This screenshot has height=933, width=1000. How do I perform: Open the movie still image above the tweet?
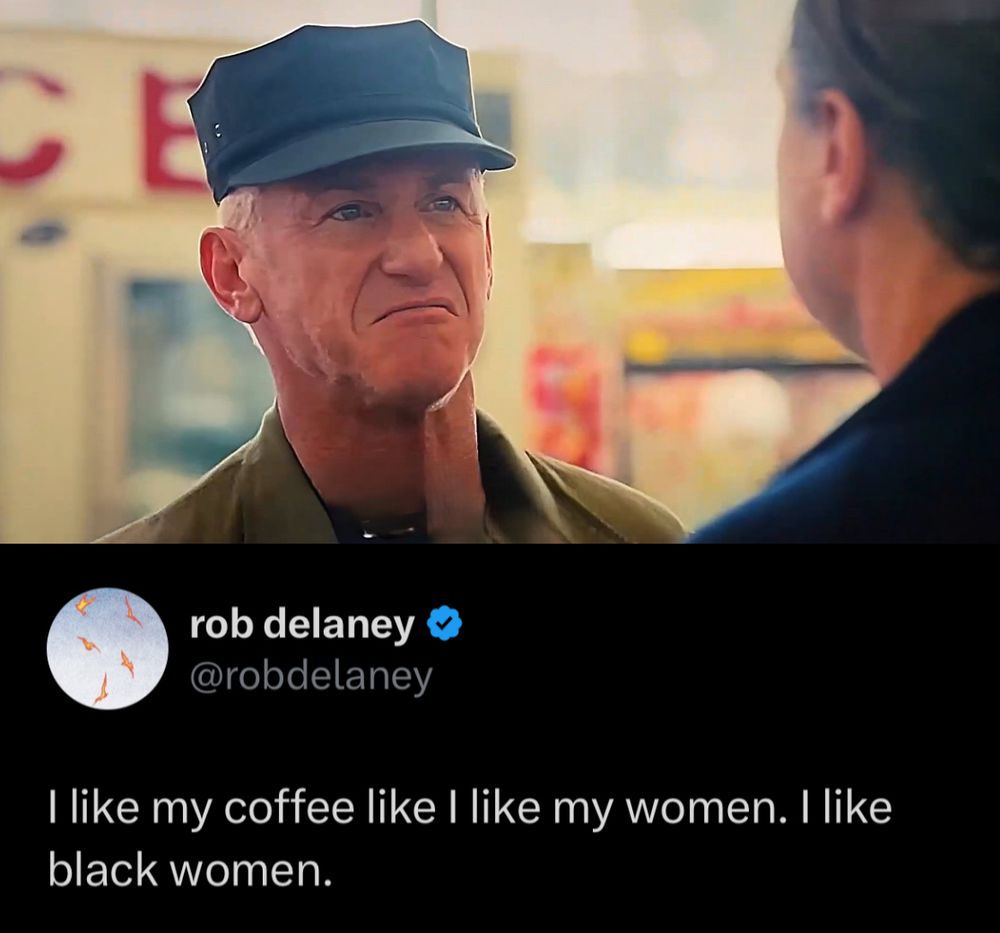500,272
